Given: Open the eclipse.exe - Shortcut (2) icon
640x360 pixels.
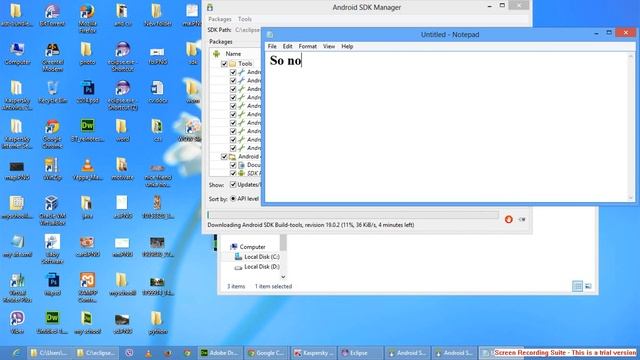Looking at the screenshot, I should [122, 96].
